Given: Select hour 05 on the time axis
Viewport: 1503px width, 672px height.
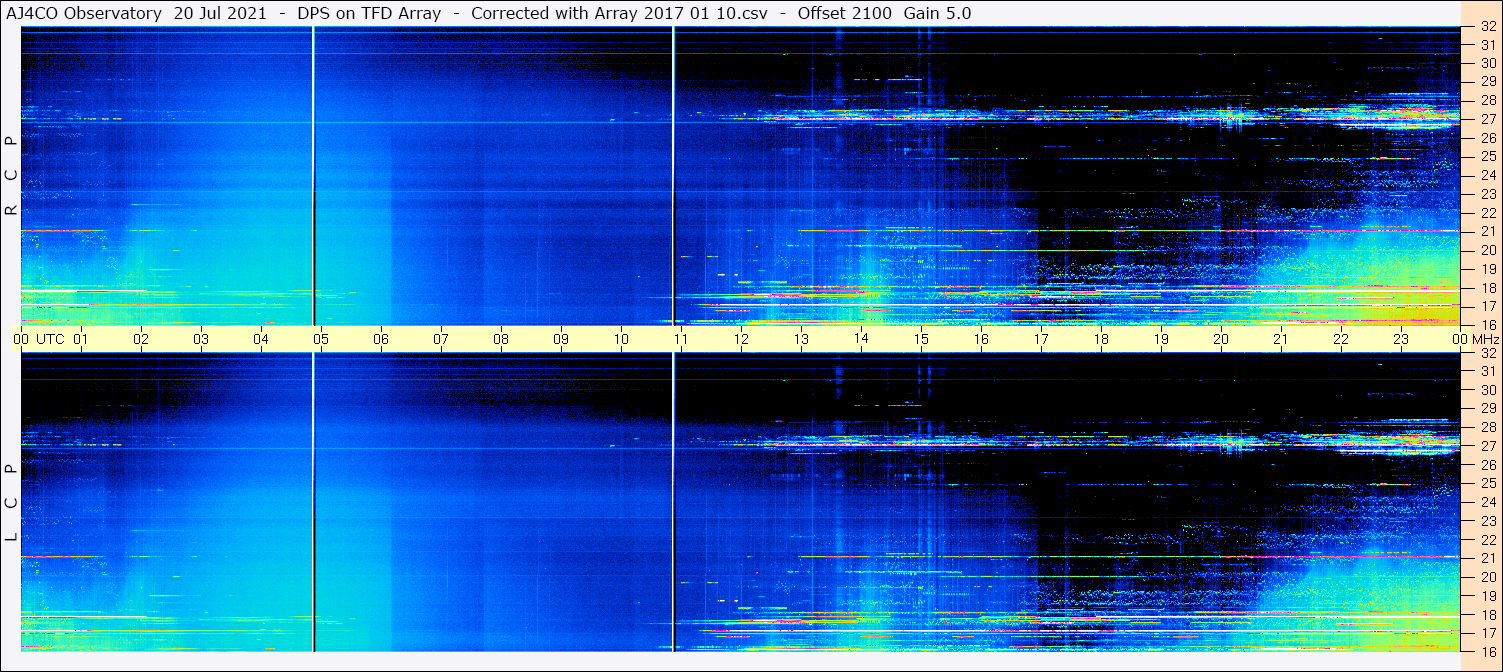Looking at the screenshot, I should pos(321,339).
